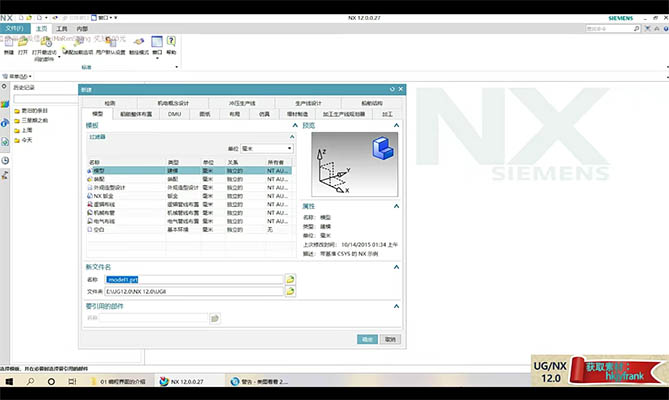The width and height of the screenshot is (669, 400).
Task: Open recently accessed parts icon
Action: [x=45, y=43]
